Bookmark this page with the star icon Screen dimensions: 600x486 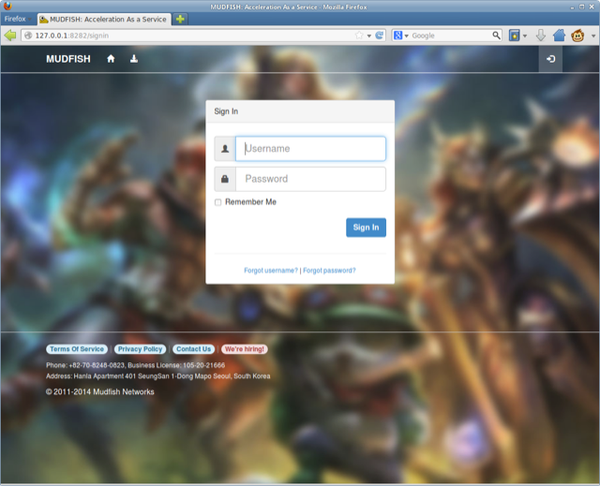(359, 36)
